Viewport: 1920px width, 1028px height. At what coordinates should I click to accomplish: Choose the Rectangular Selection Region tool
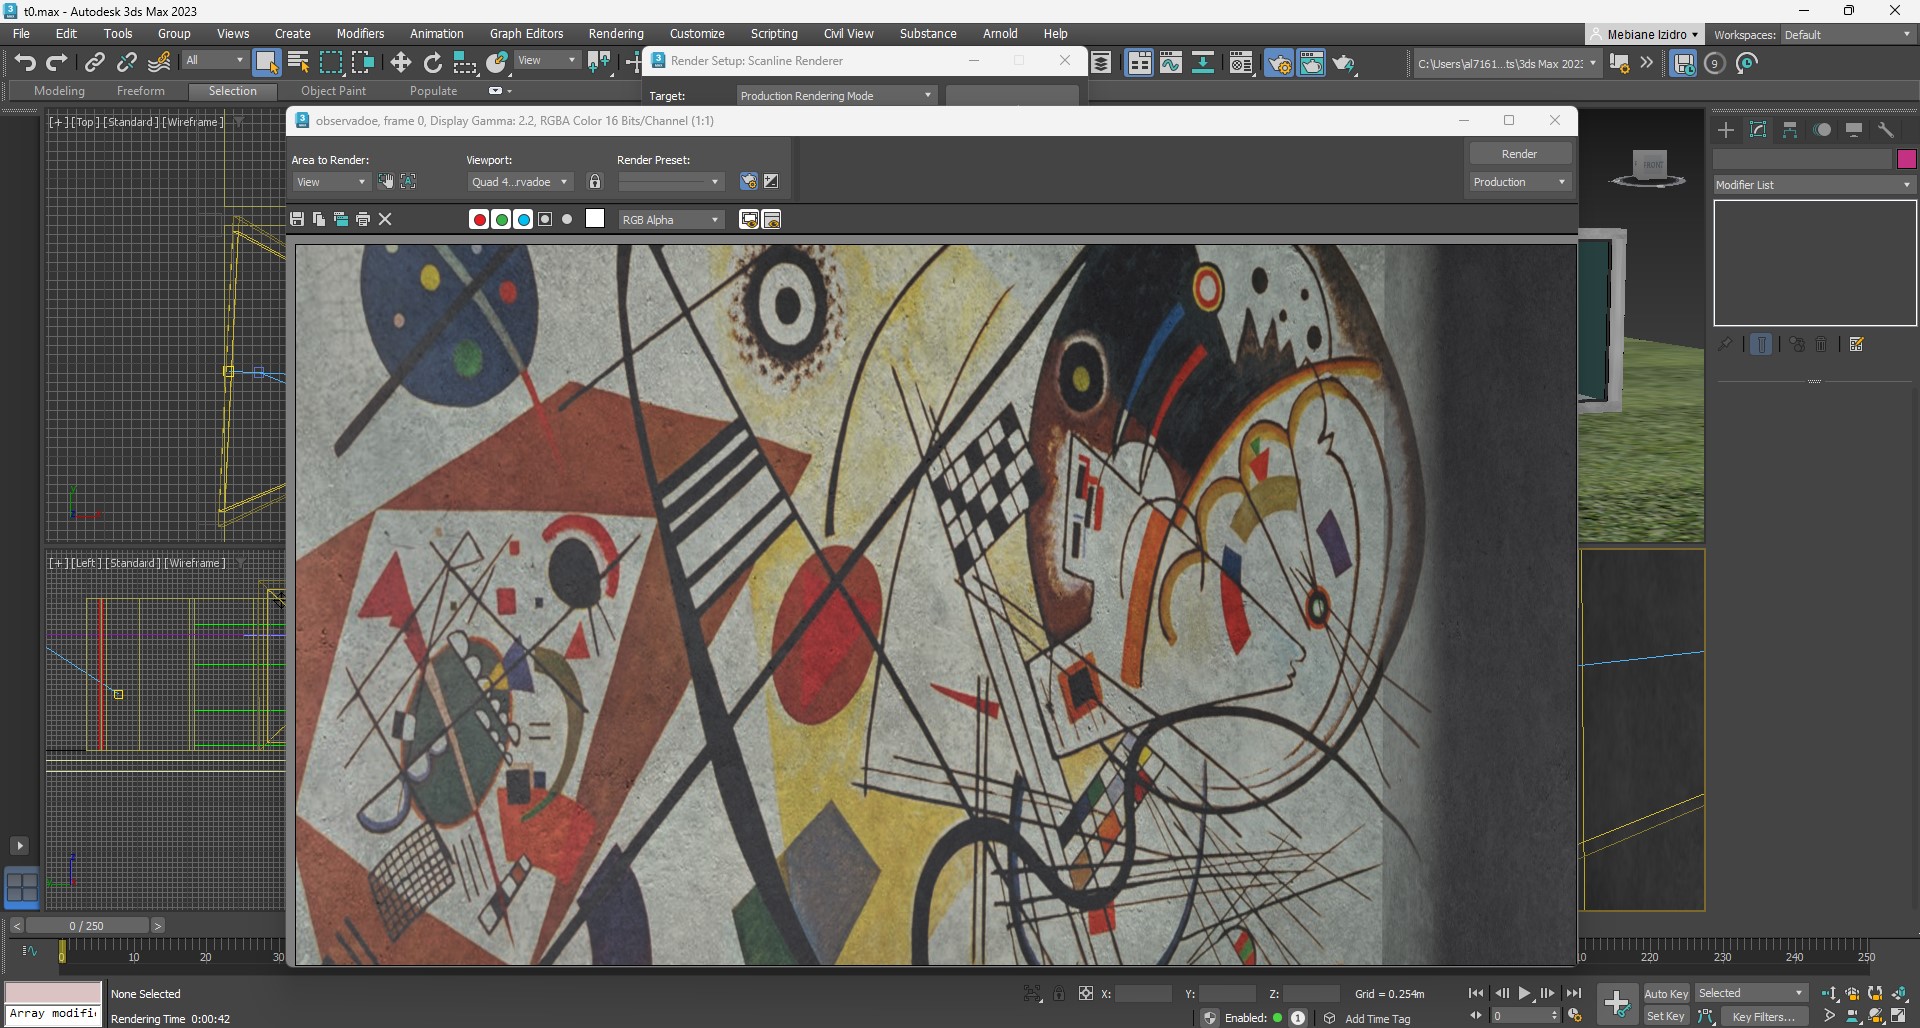tap(330, 63)
